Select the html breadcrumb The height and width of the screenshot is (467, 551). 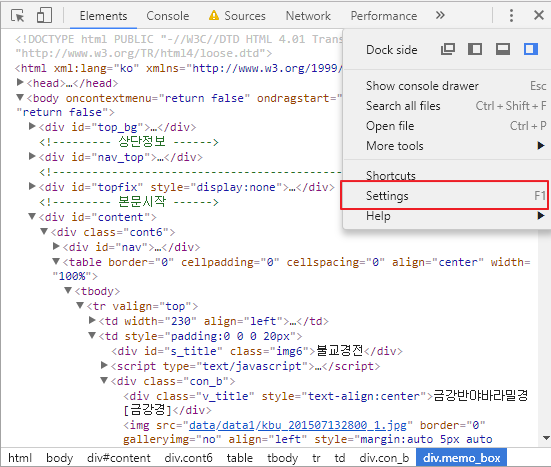(20, 458)
